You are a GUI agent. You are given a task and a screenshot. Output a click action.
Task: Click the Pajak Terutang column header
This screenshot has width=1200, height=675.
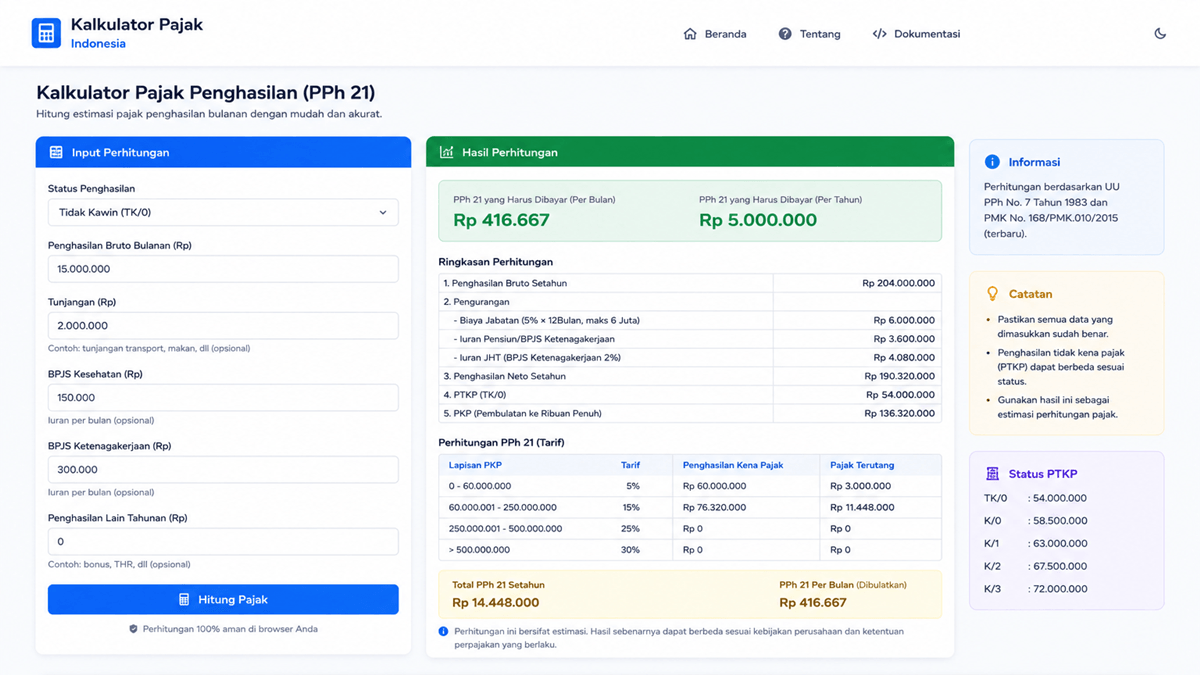coord(862,465)
